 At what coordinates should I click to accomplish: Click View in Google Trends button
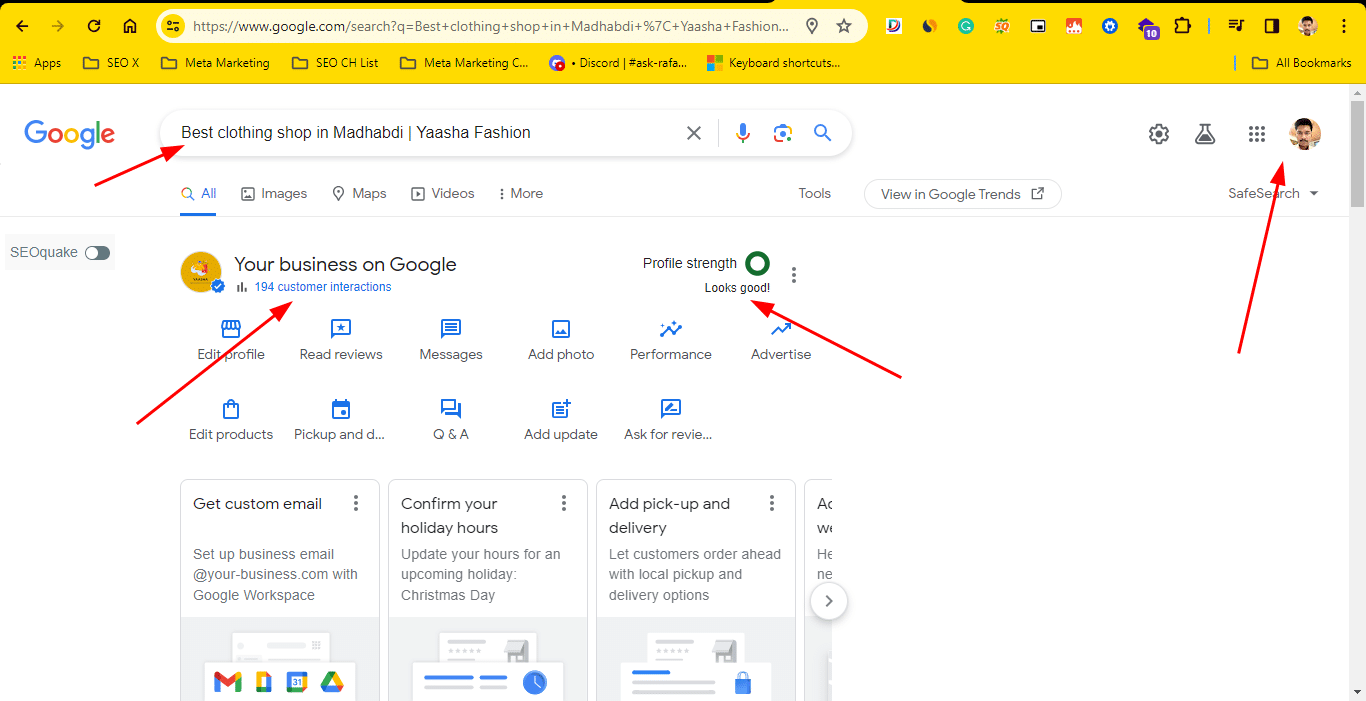click(x=963, y=194)
